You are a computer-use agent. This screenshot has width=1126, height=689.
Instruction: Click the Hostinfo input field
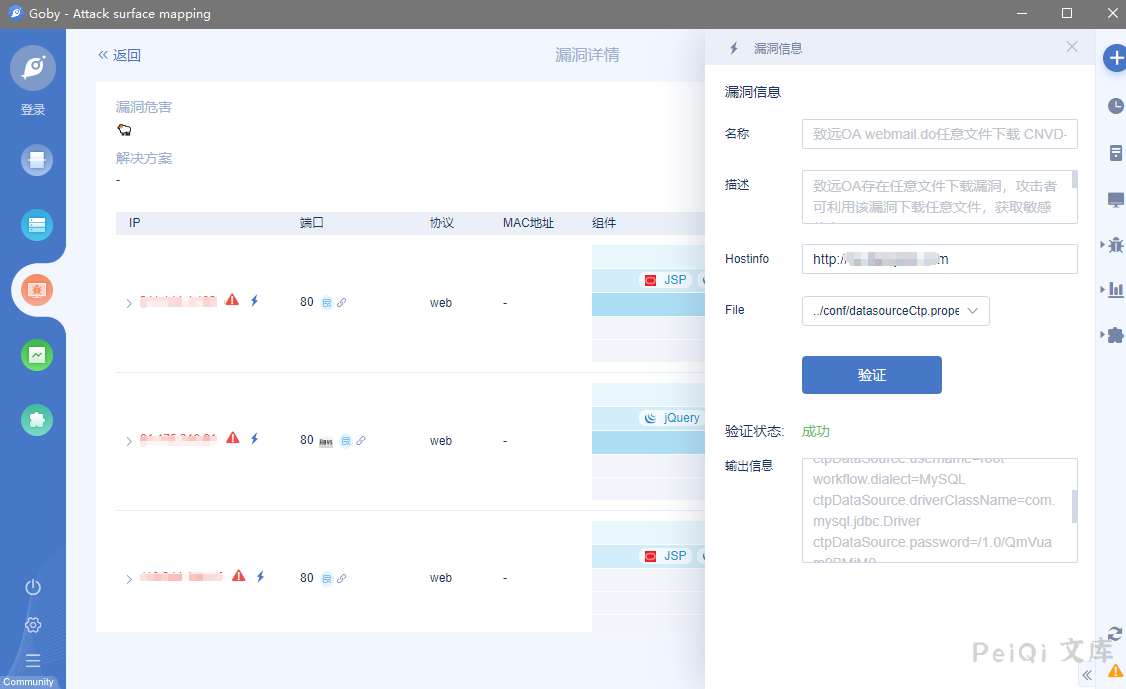(x=939, y=259)
